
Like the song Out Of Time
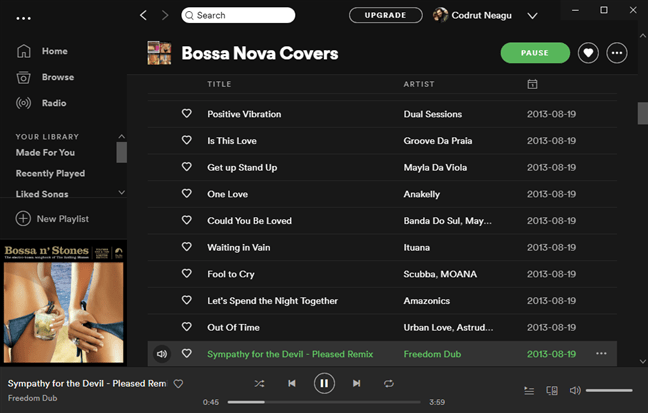pos(187,327)
